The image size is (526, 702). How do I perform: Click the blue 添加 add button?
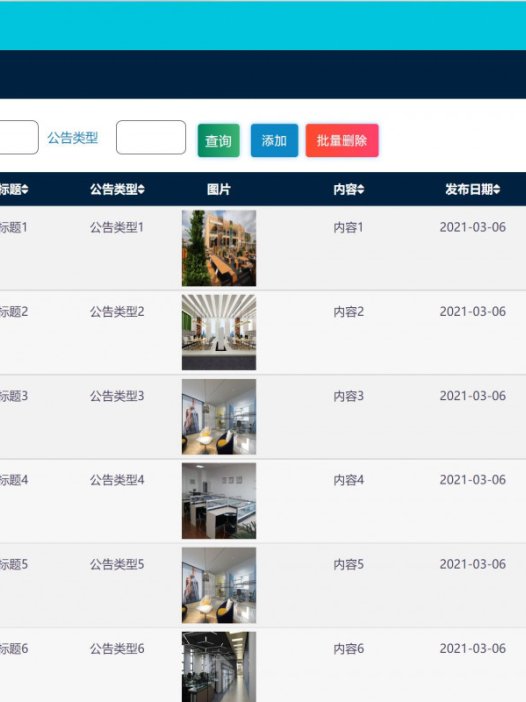(x=274, y=141)
